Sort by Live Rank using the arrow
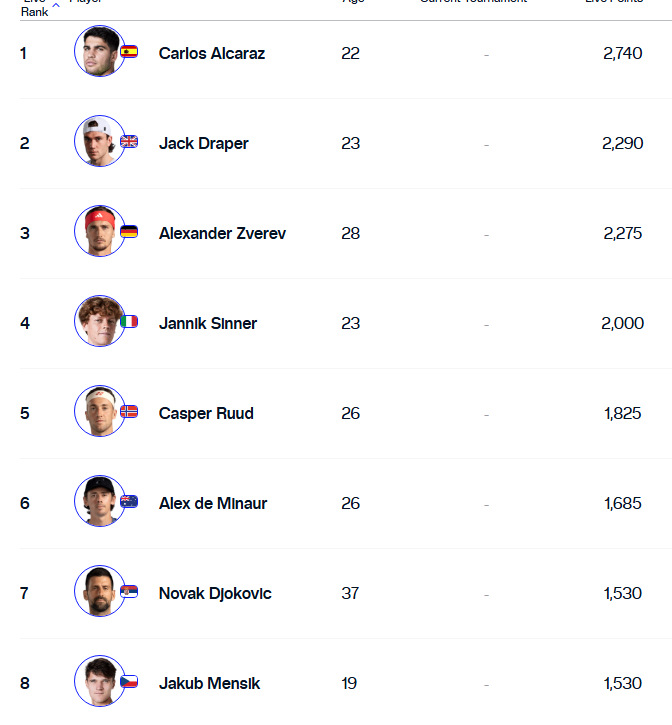 [x=56, y=5]
